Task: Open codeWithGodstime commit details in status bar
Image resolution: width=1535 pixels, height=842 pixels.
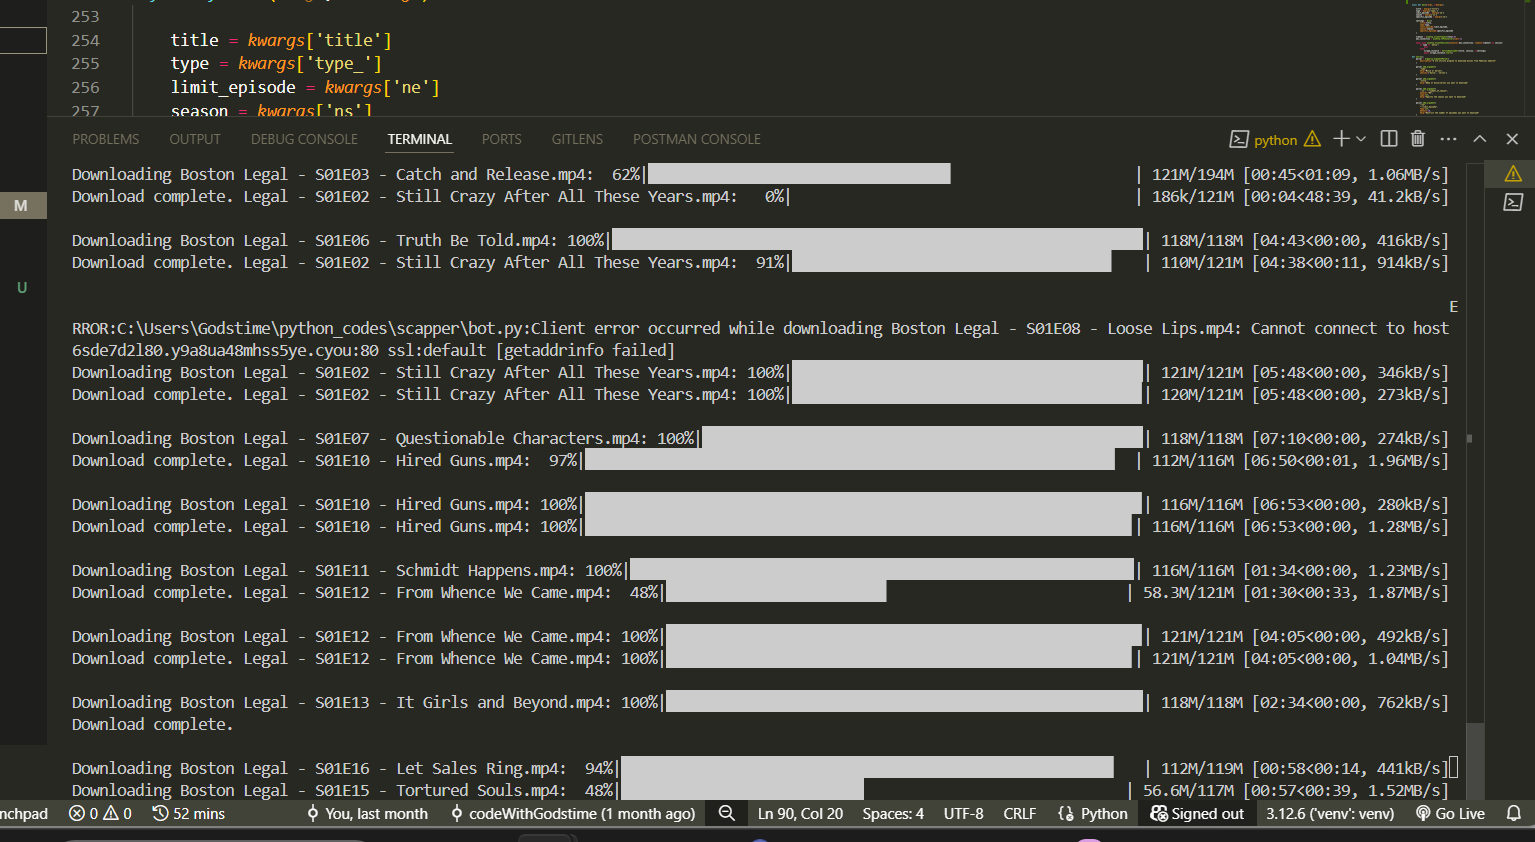Action: (573, 814)
